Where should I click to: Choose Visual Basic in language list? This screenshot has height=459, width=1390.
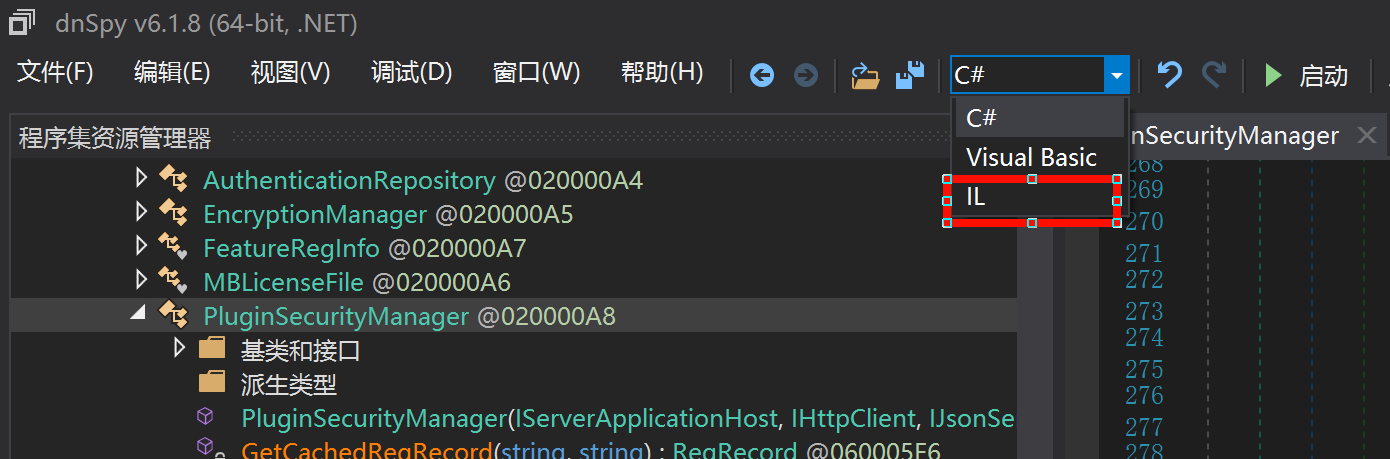1032,157
